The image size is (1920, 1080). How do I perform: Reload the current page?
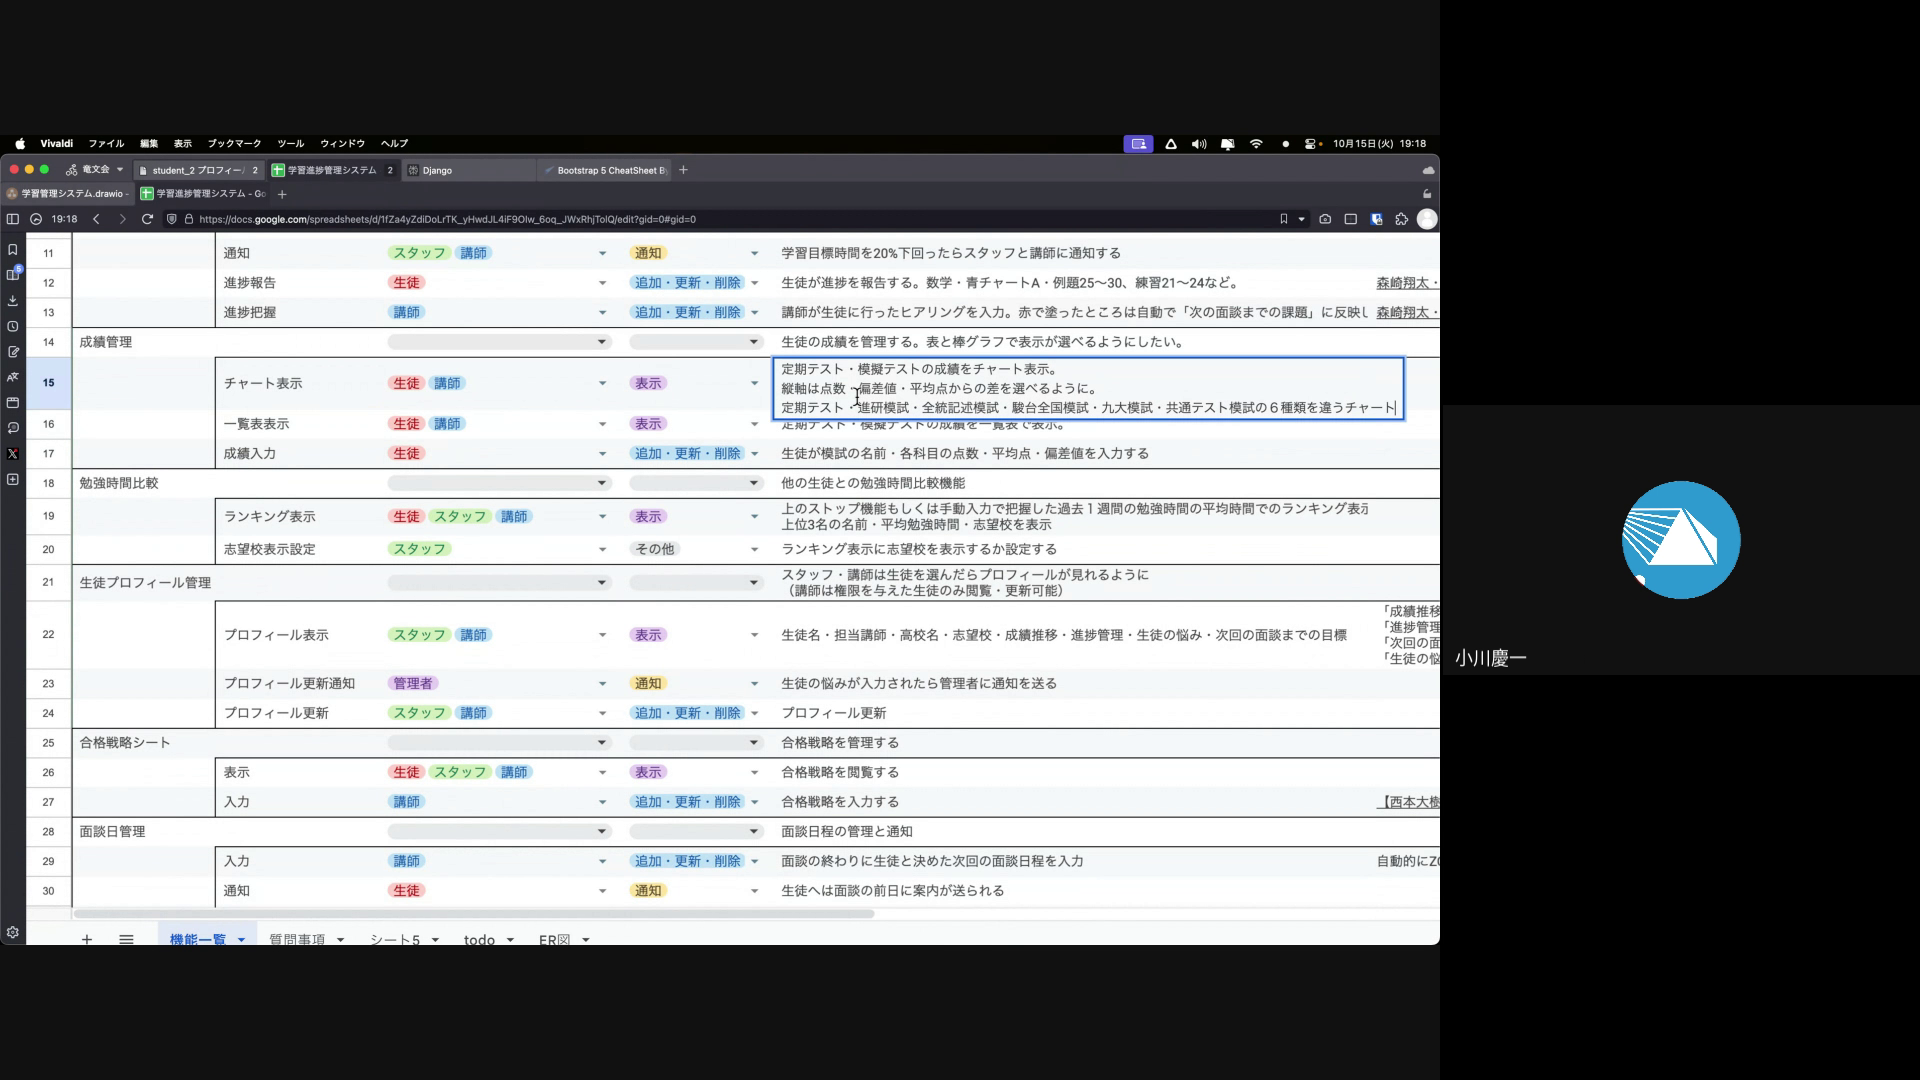tap(147, 219)
